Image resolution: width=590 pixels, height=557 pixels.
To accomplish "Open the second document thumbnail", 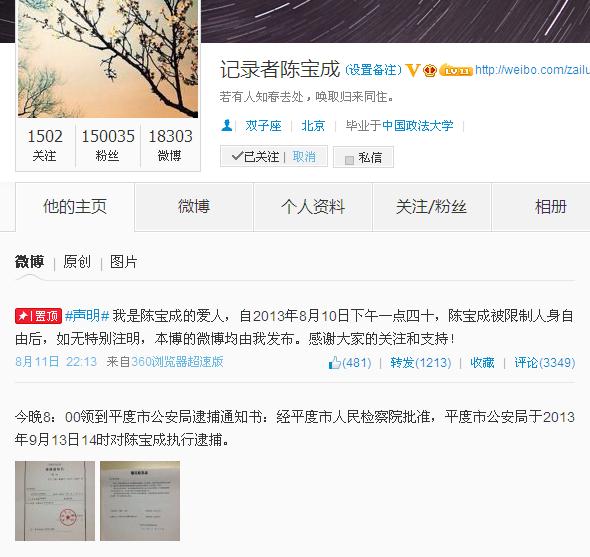I will (140, 501).
